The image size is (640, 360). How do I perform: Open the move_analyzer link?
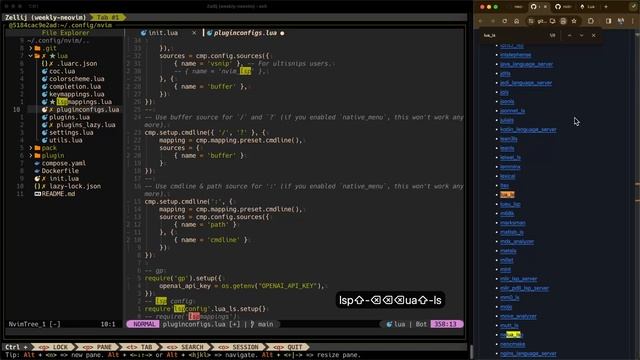point(518,316)
